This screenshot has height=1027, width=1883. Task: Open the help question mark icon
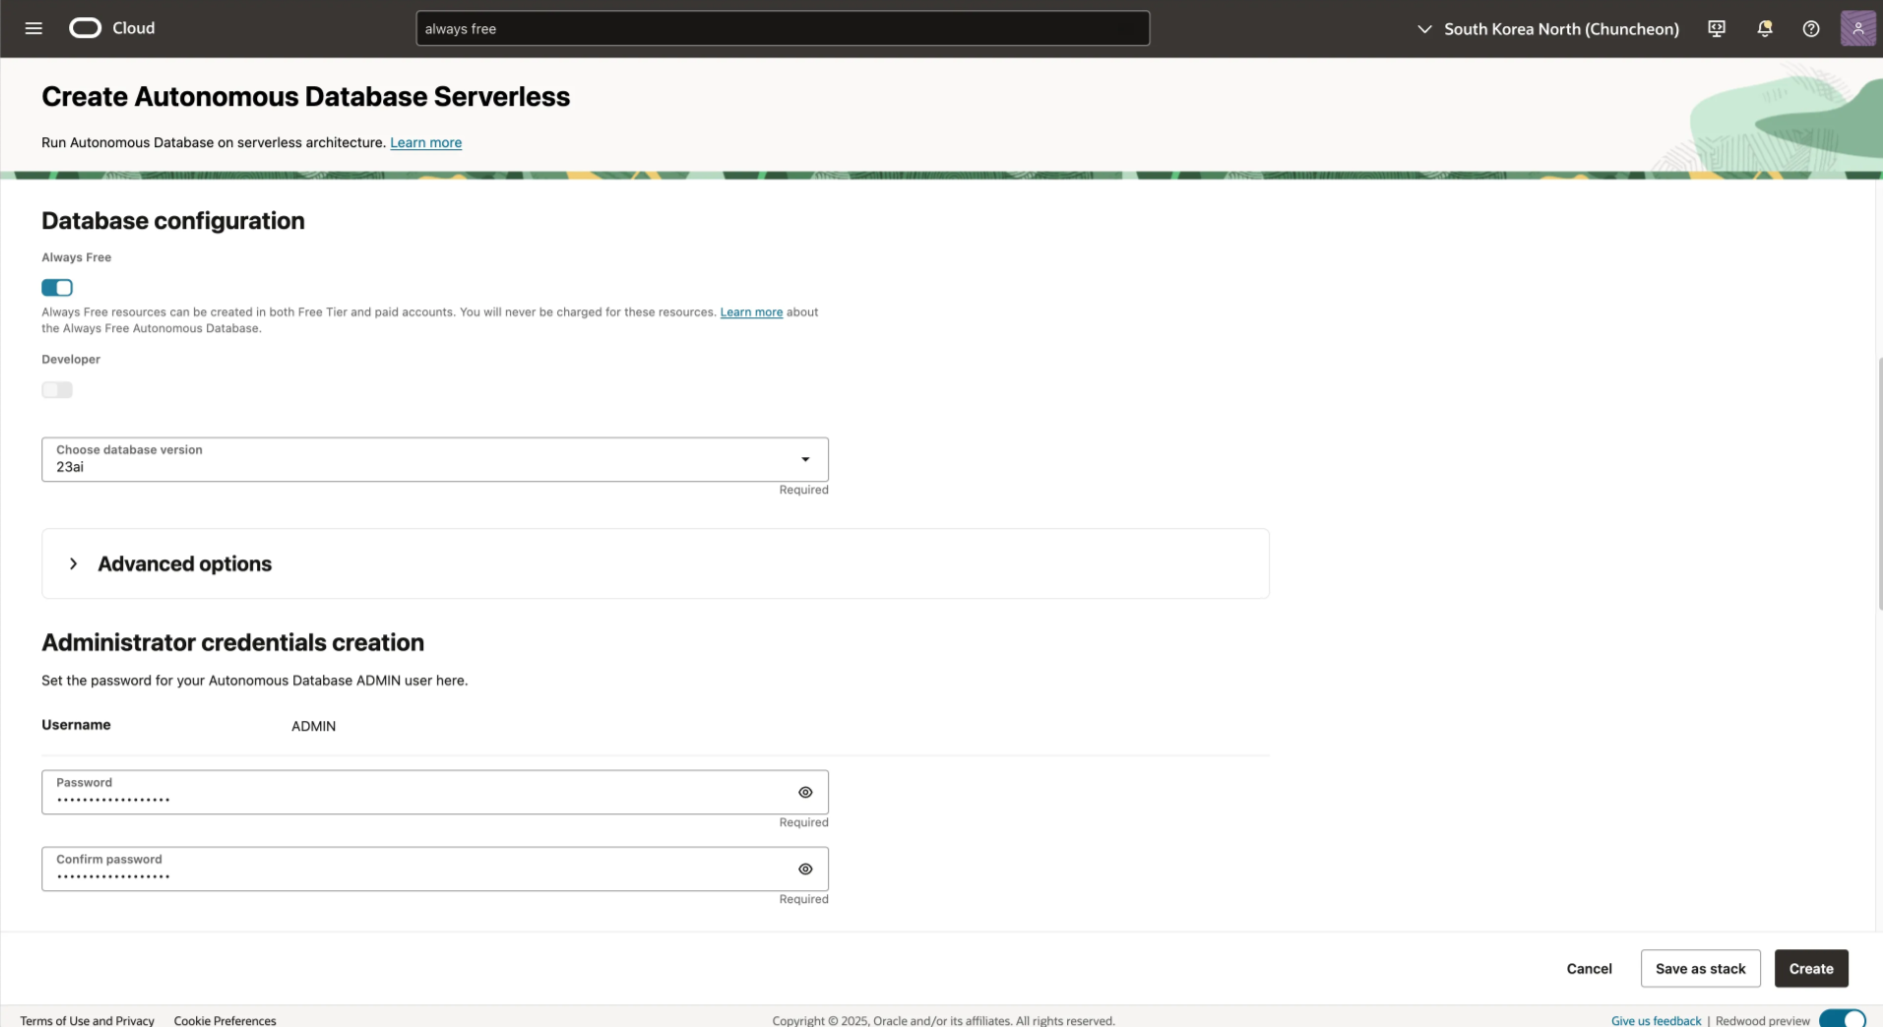pos(1810,29)
